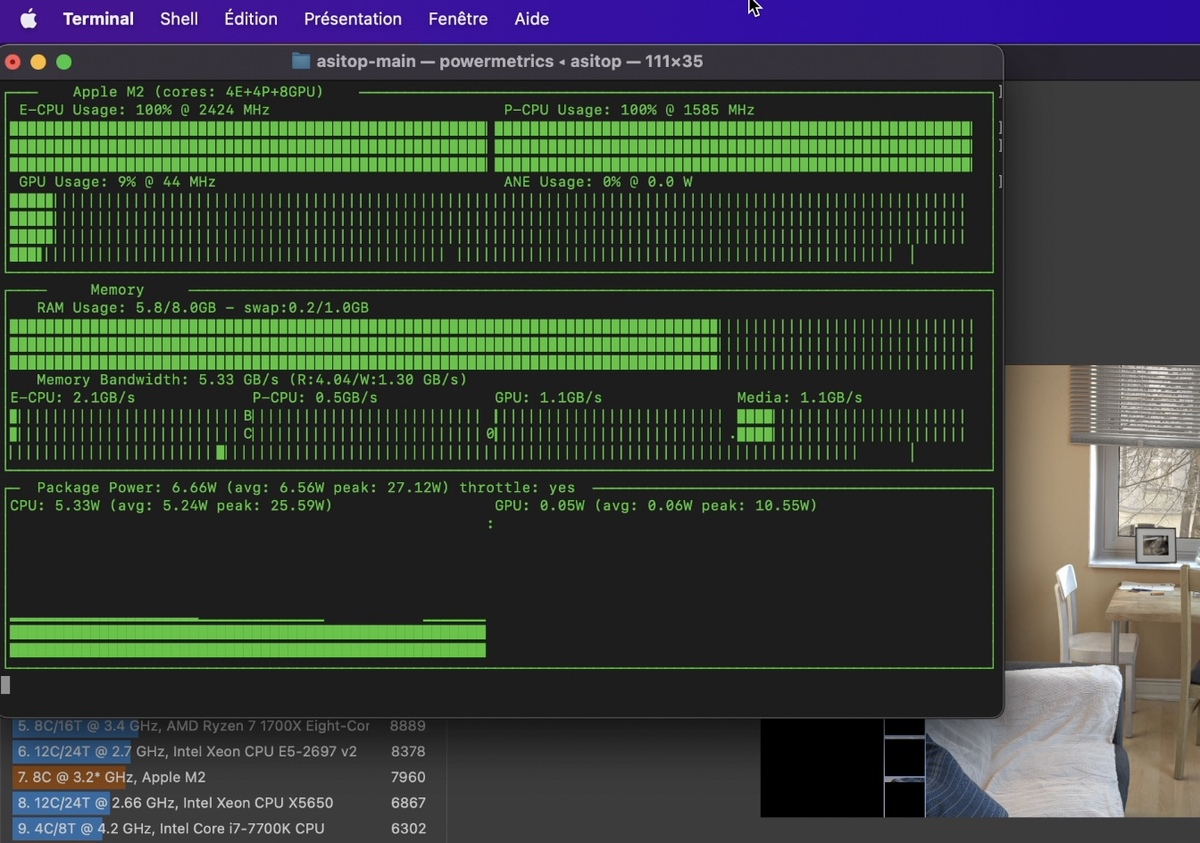This screenshot has height=843, width=1200.
Task: Open the Fenêtre menu
Action: [x=458, y=19]
